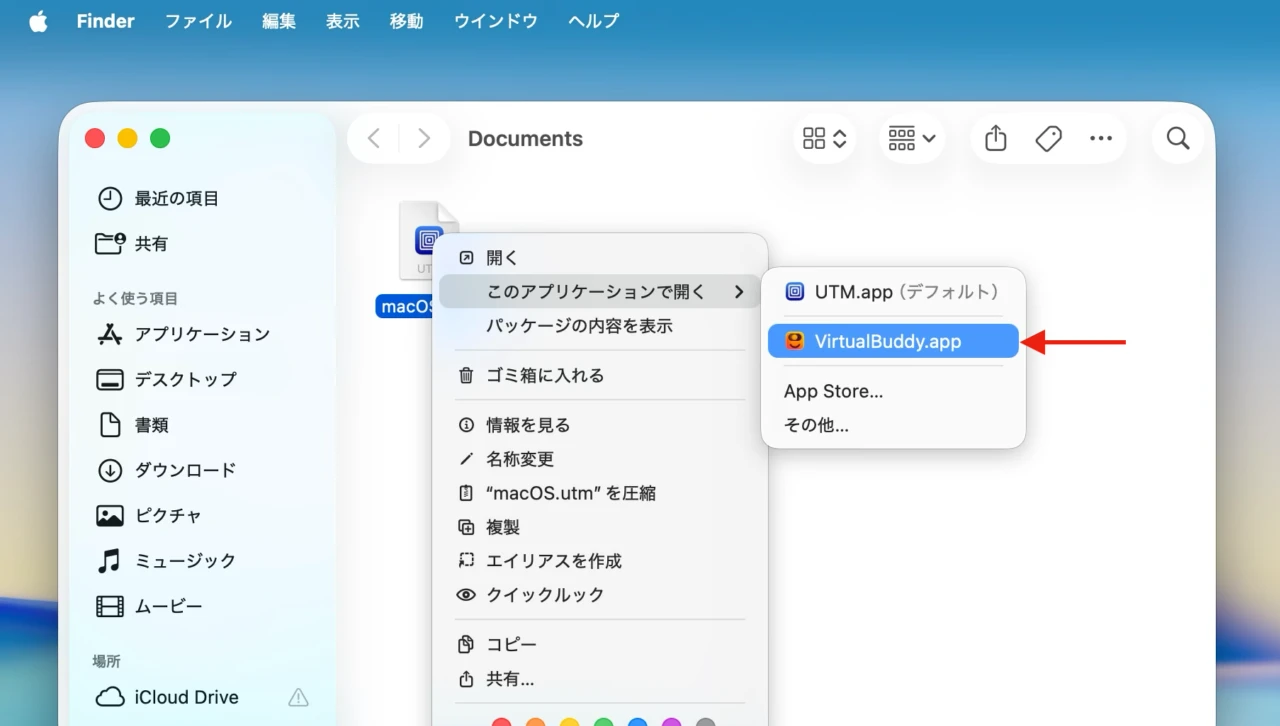Go back with the left chevron
The width and height of the screenshot is (1280, 726).
coord(374,139)
